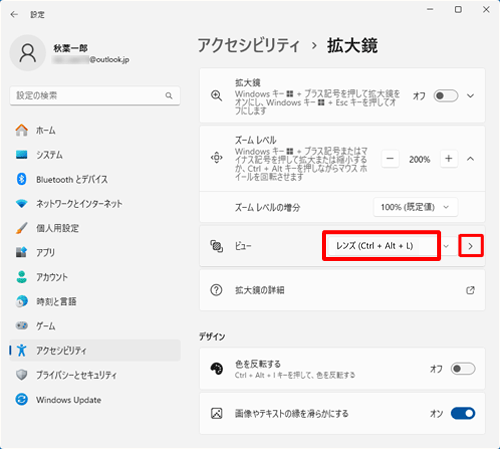Collapse the ズーム レベル section
Viewport: 500px width, 449px height.
pos(470,159)
